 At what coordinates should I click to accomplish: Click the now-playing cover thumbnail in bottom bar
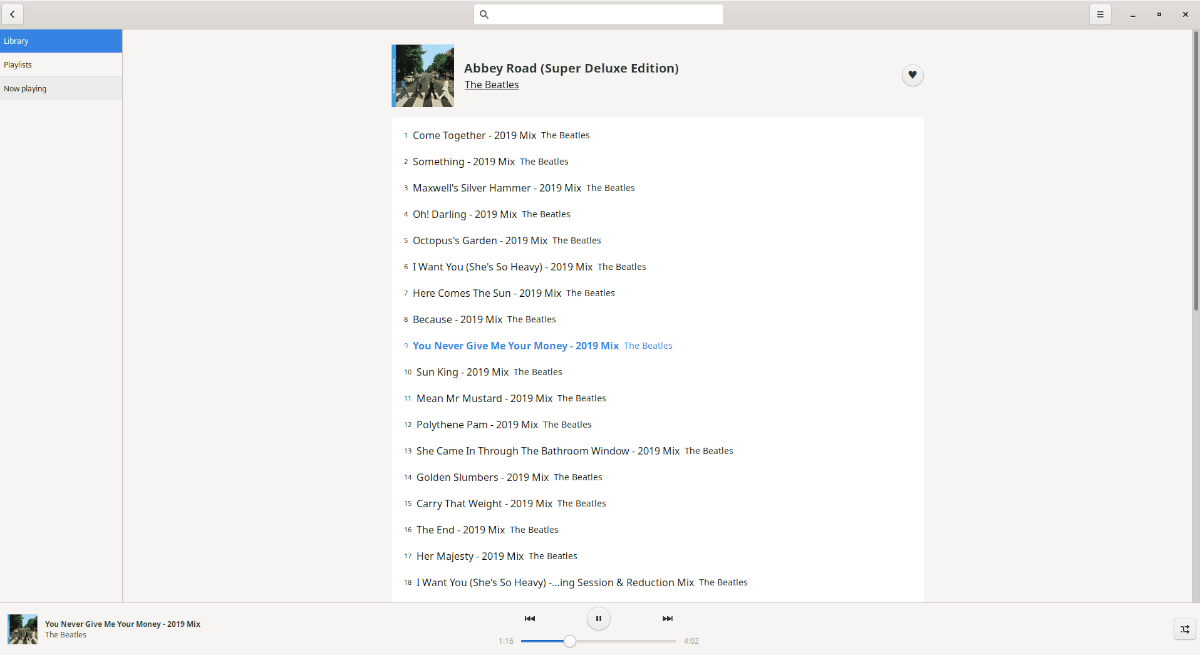point(23,629)
